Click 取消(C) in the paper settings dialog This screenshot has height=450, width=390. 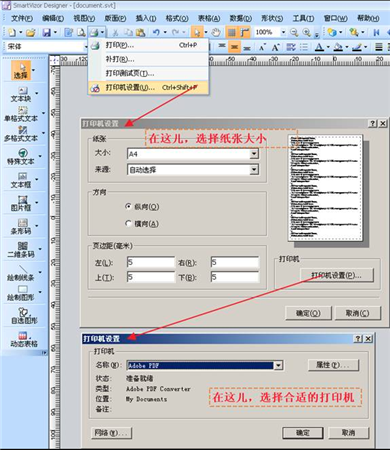(x=357, y=313)
